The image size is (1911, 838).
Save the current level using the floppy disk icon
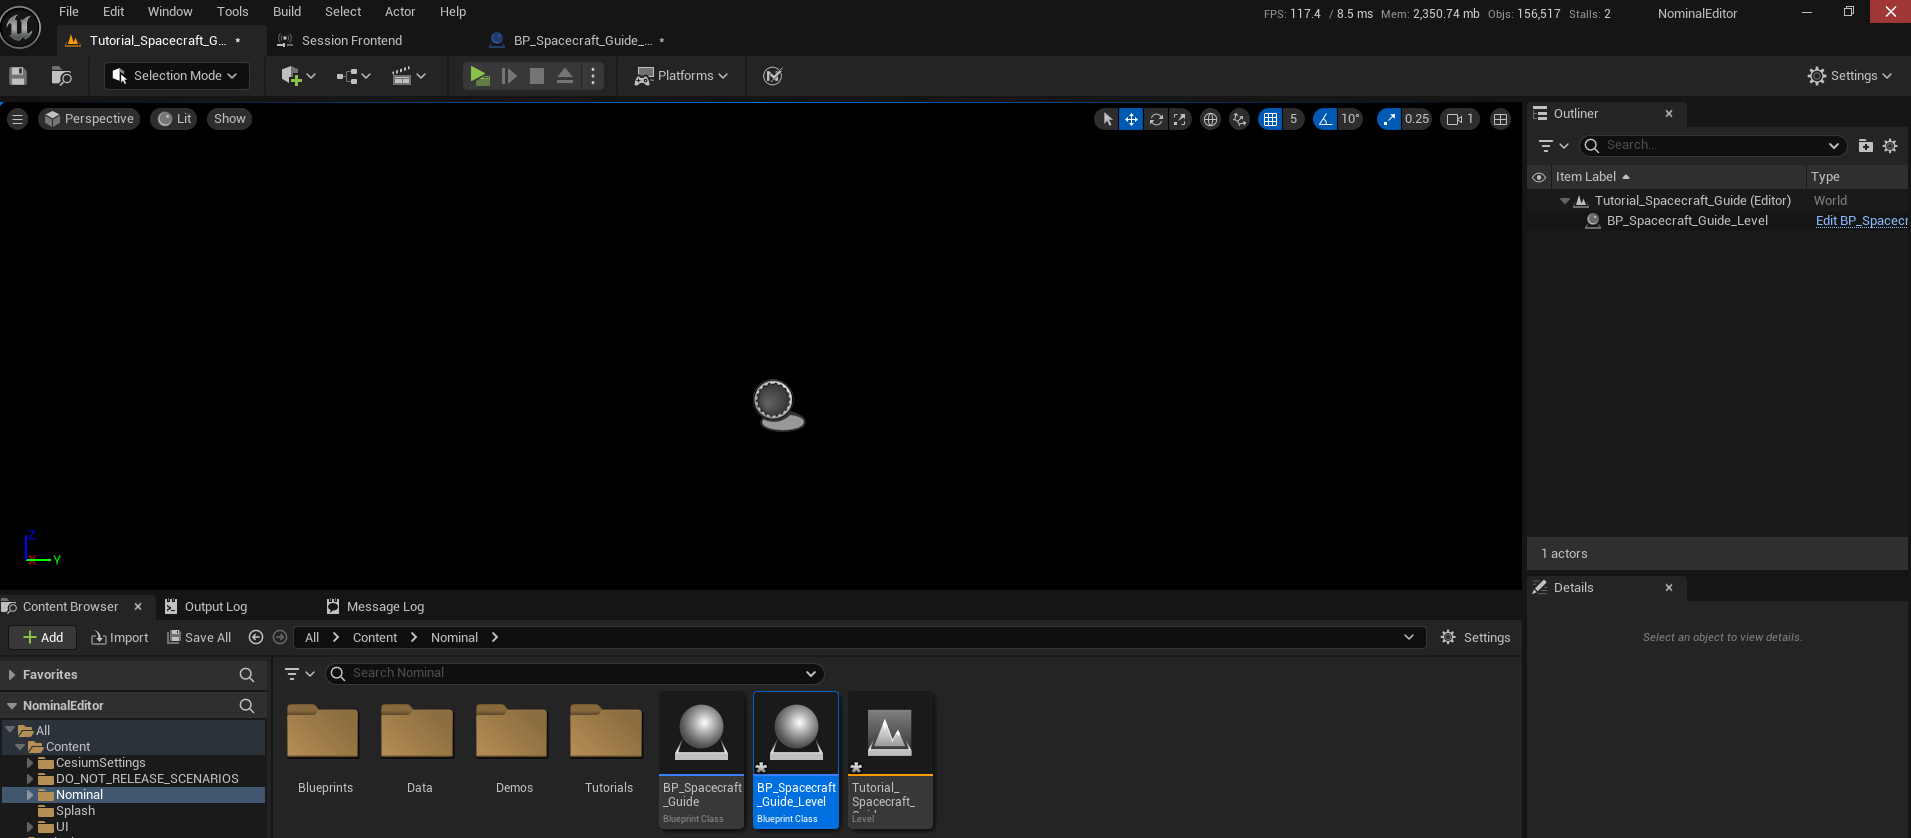point(18,76)
